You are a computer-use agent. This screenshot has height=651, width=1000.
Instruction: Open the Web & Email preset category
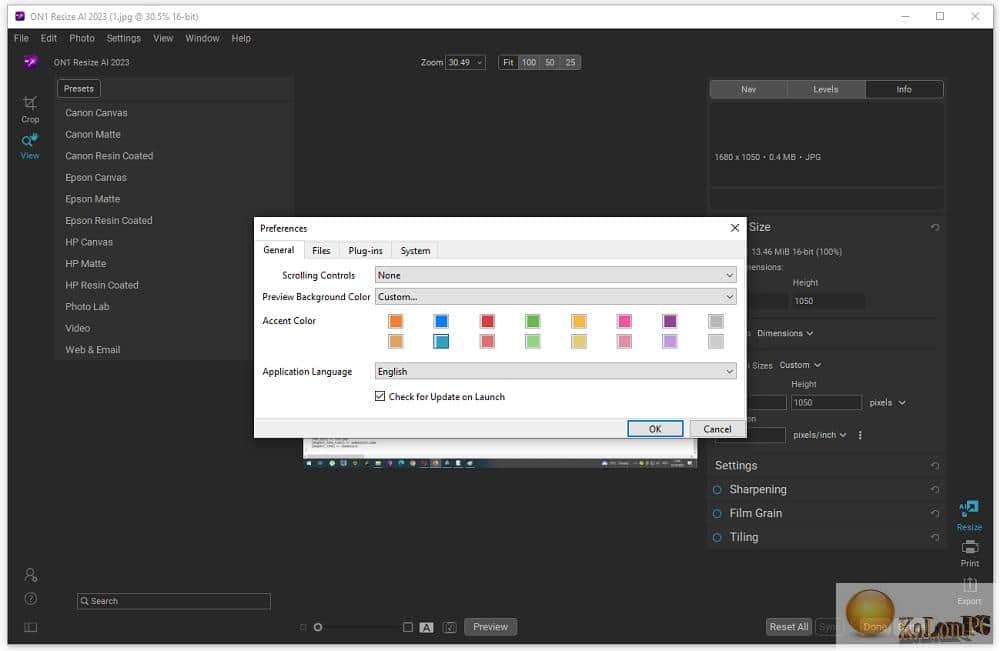pyautogui.click(x=92, y=349)
